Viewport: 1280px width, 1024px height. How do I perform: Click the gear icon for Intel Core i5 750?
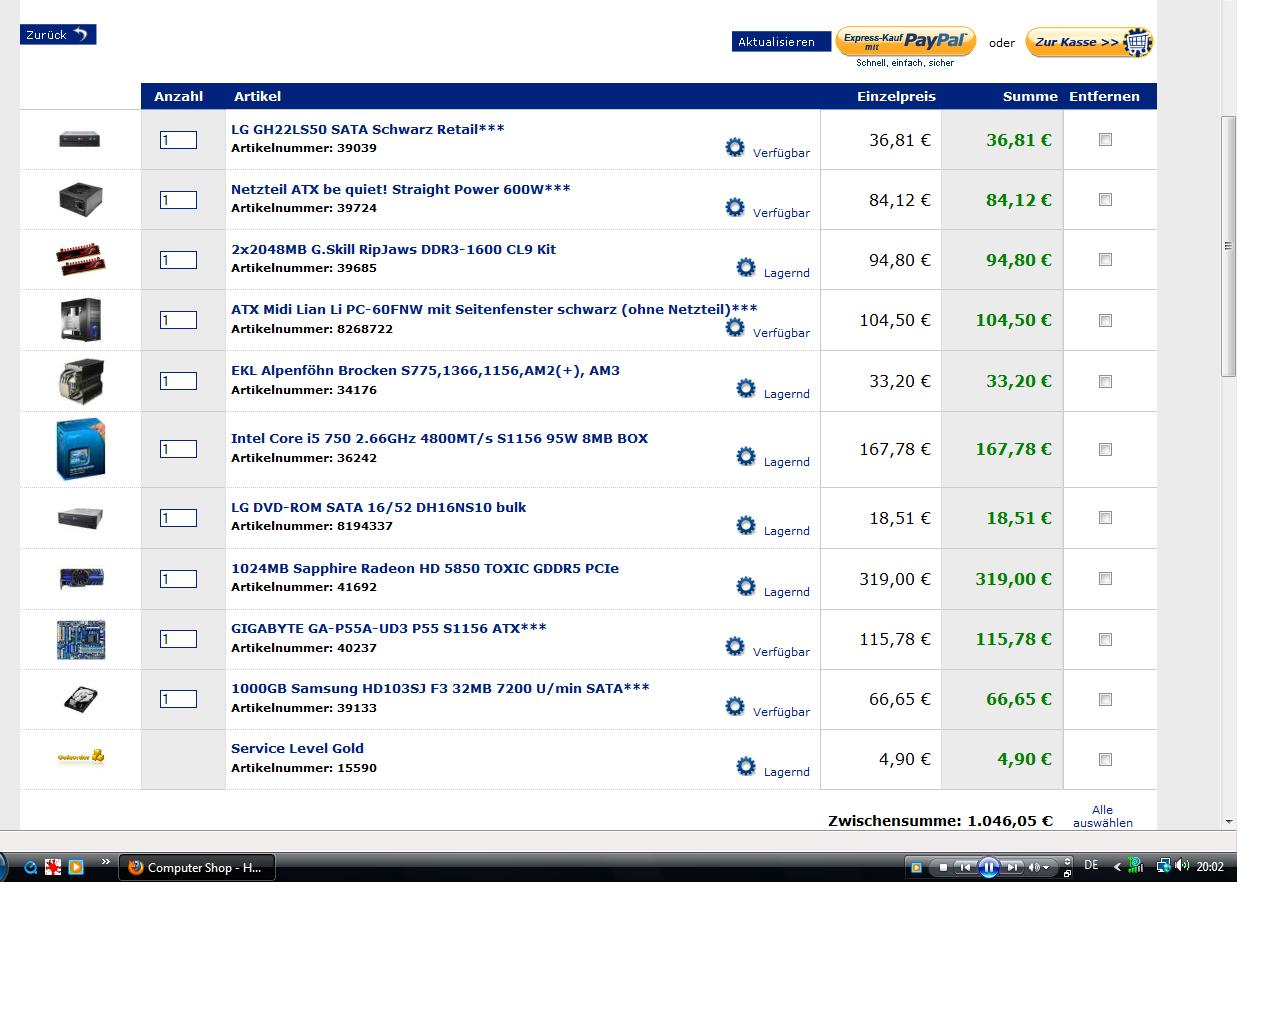pyautogui.click(x=746, y=456)
